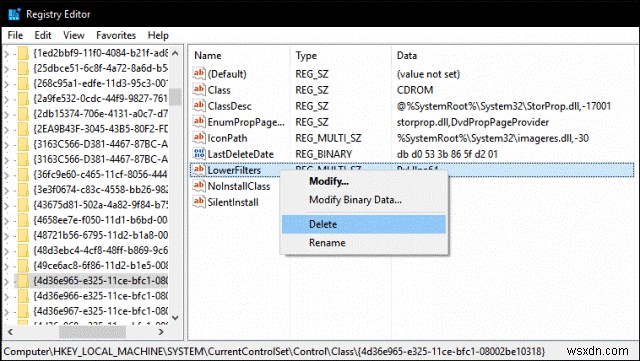Expand the {36fc9e60-c465-11cf key arrow
640x361 pixels.
pos(7,175)
